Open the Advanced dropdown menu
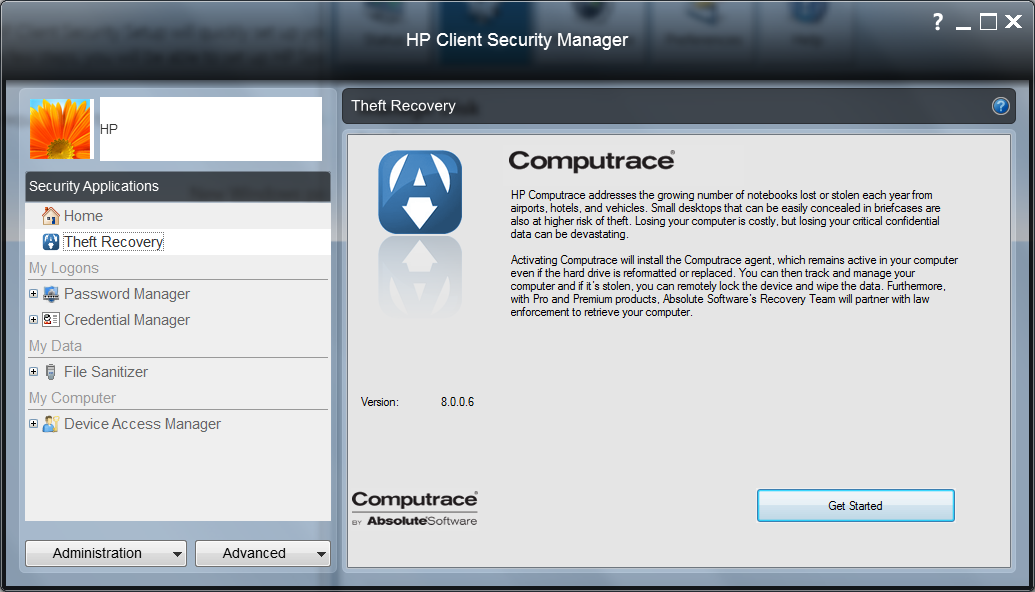Screen dimensions: 1035x592 [x=263, y=553]
